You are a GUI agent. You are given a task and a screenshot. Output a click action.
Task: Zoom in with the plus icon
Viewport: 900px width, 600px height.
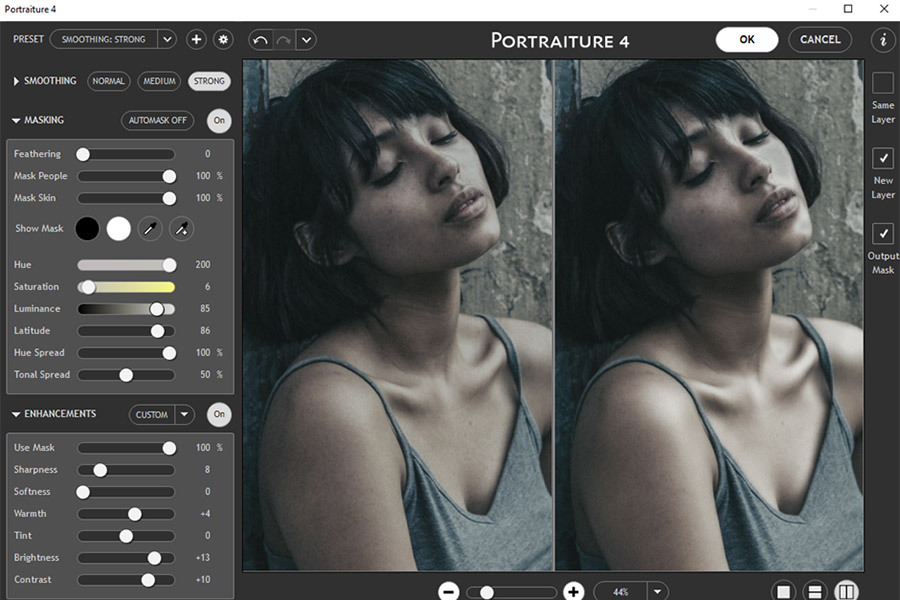click(x=573, y=591)
